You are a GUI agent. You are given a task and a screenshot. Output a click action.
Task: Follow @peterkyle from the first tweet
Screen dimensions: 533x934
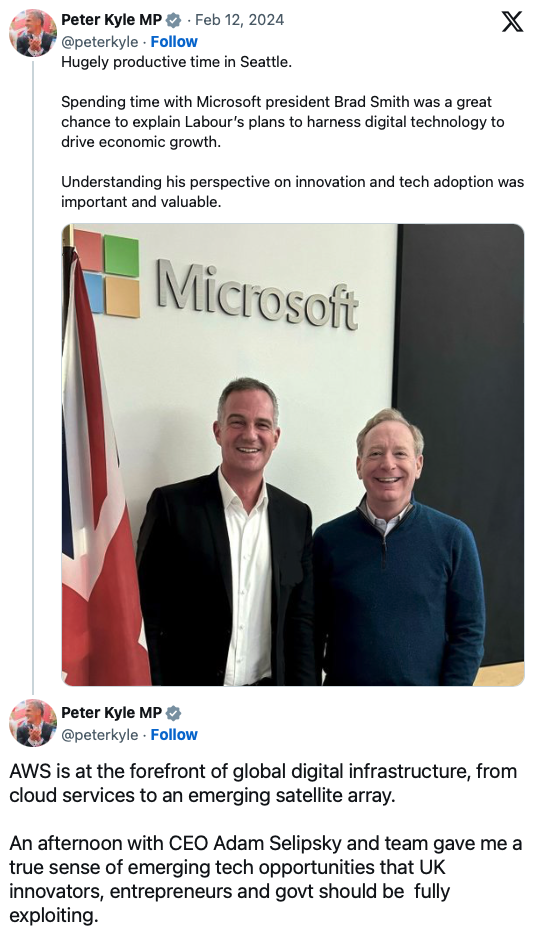[174, 42]
